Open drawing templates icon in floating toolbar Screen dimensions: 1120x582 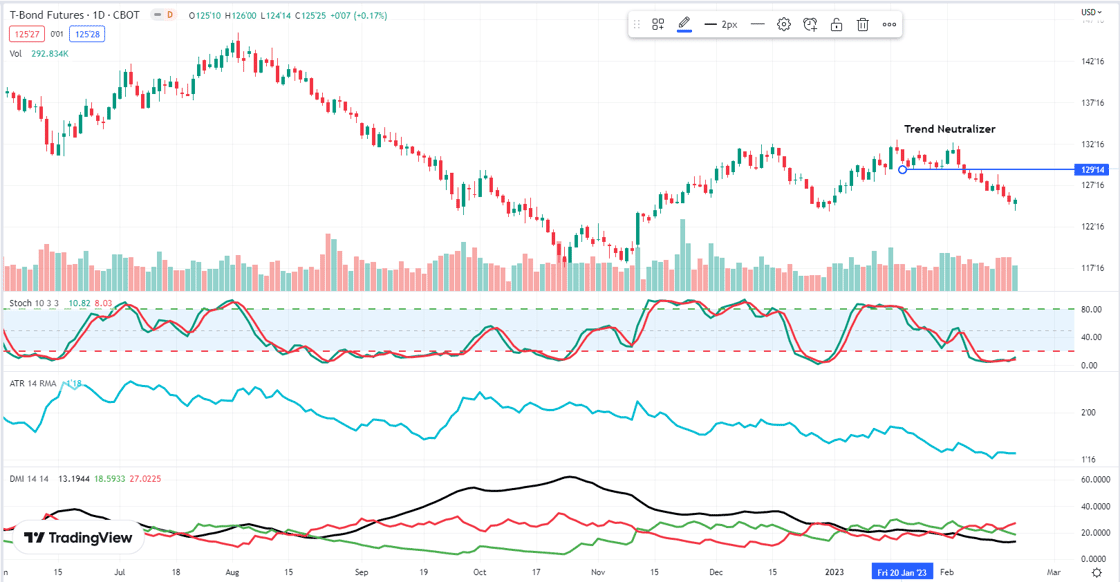pos(658,24)
